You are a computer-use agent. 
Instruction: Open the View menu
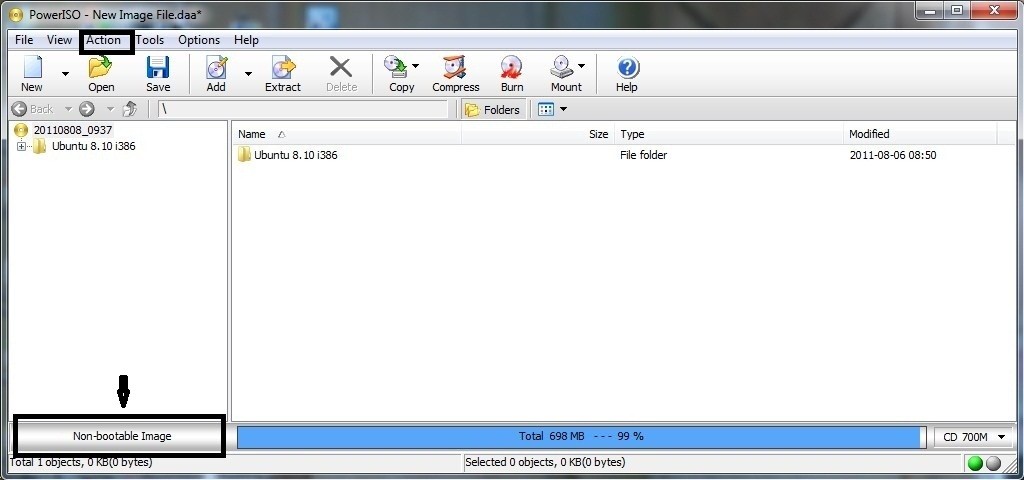click(x=59, y=40)
